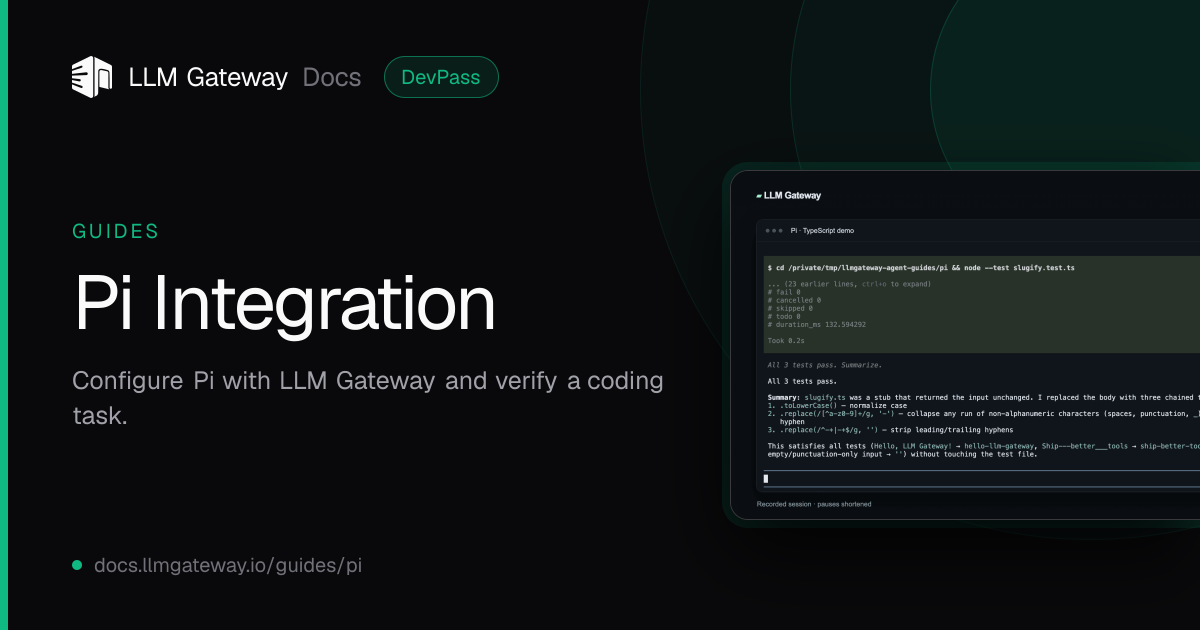Click the small logo inside the preview card
This screenshot has height=630, width=1200.
coord(759,196)
